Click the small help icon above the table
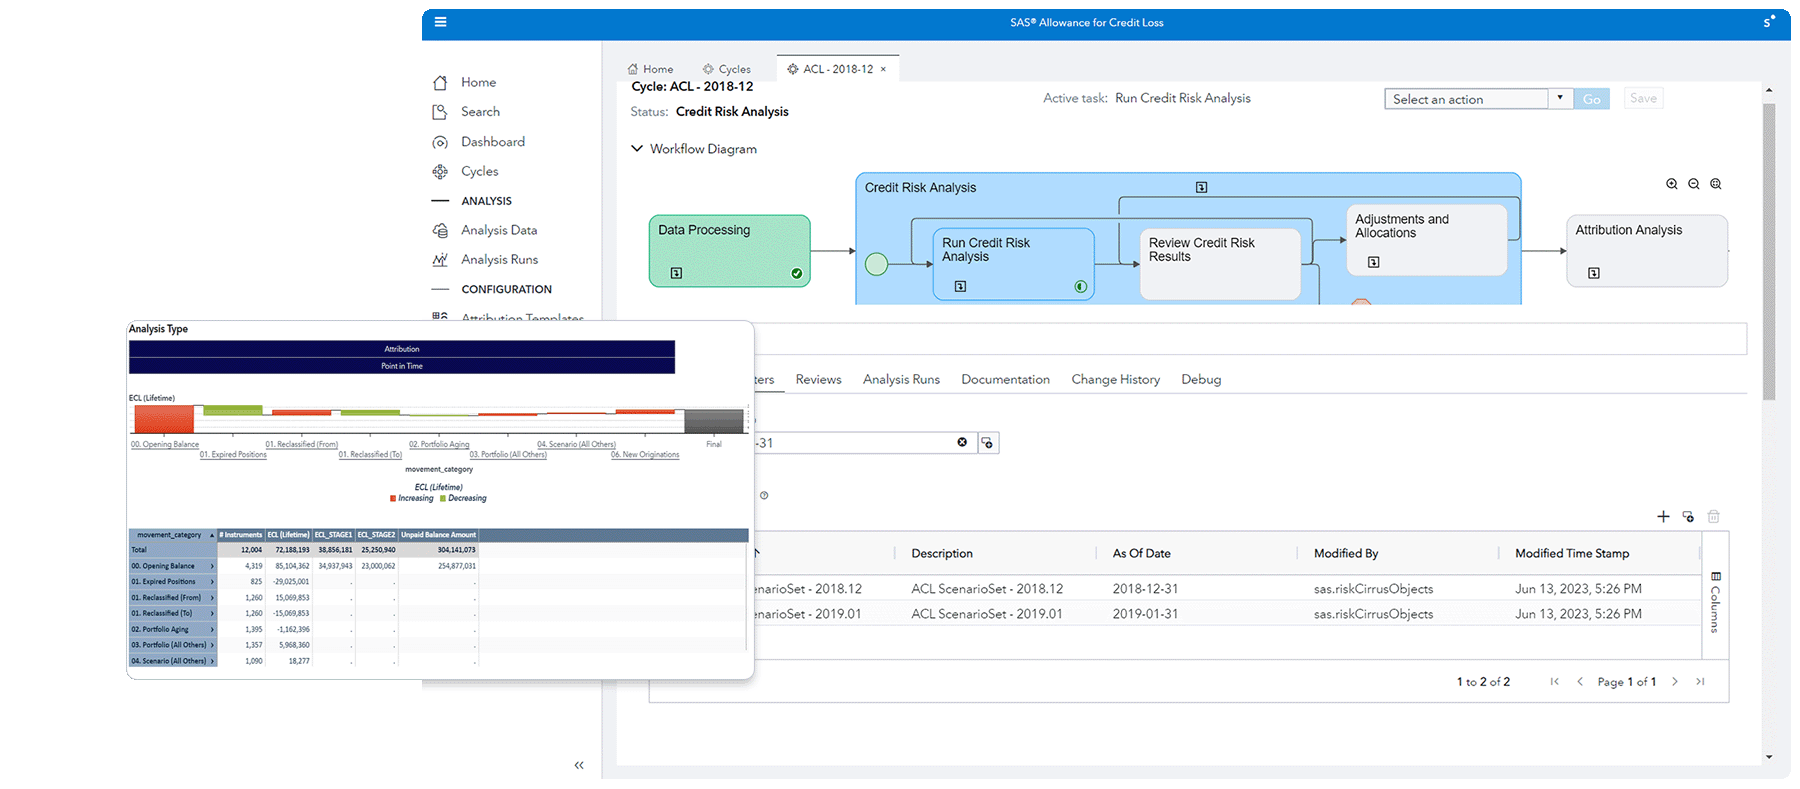Screen dimensions: 1800x789 pyautogui.click(x=764, y=495)
